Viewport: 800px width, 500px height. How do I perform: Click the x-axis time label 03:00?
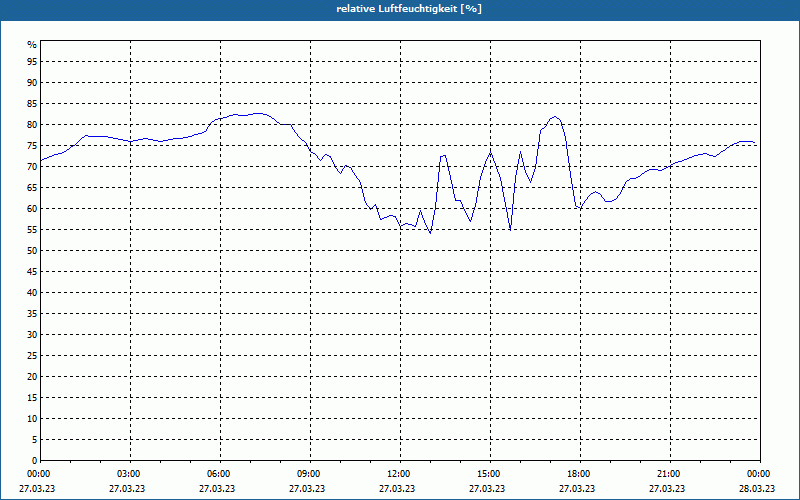[131, 474]
